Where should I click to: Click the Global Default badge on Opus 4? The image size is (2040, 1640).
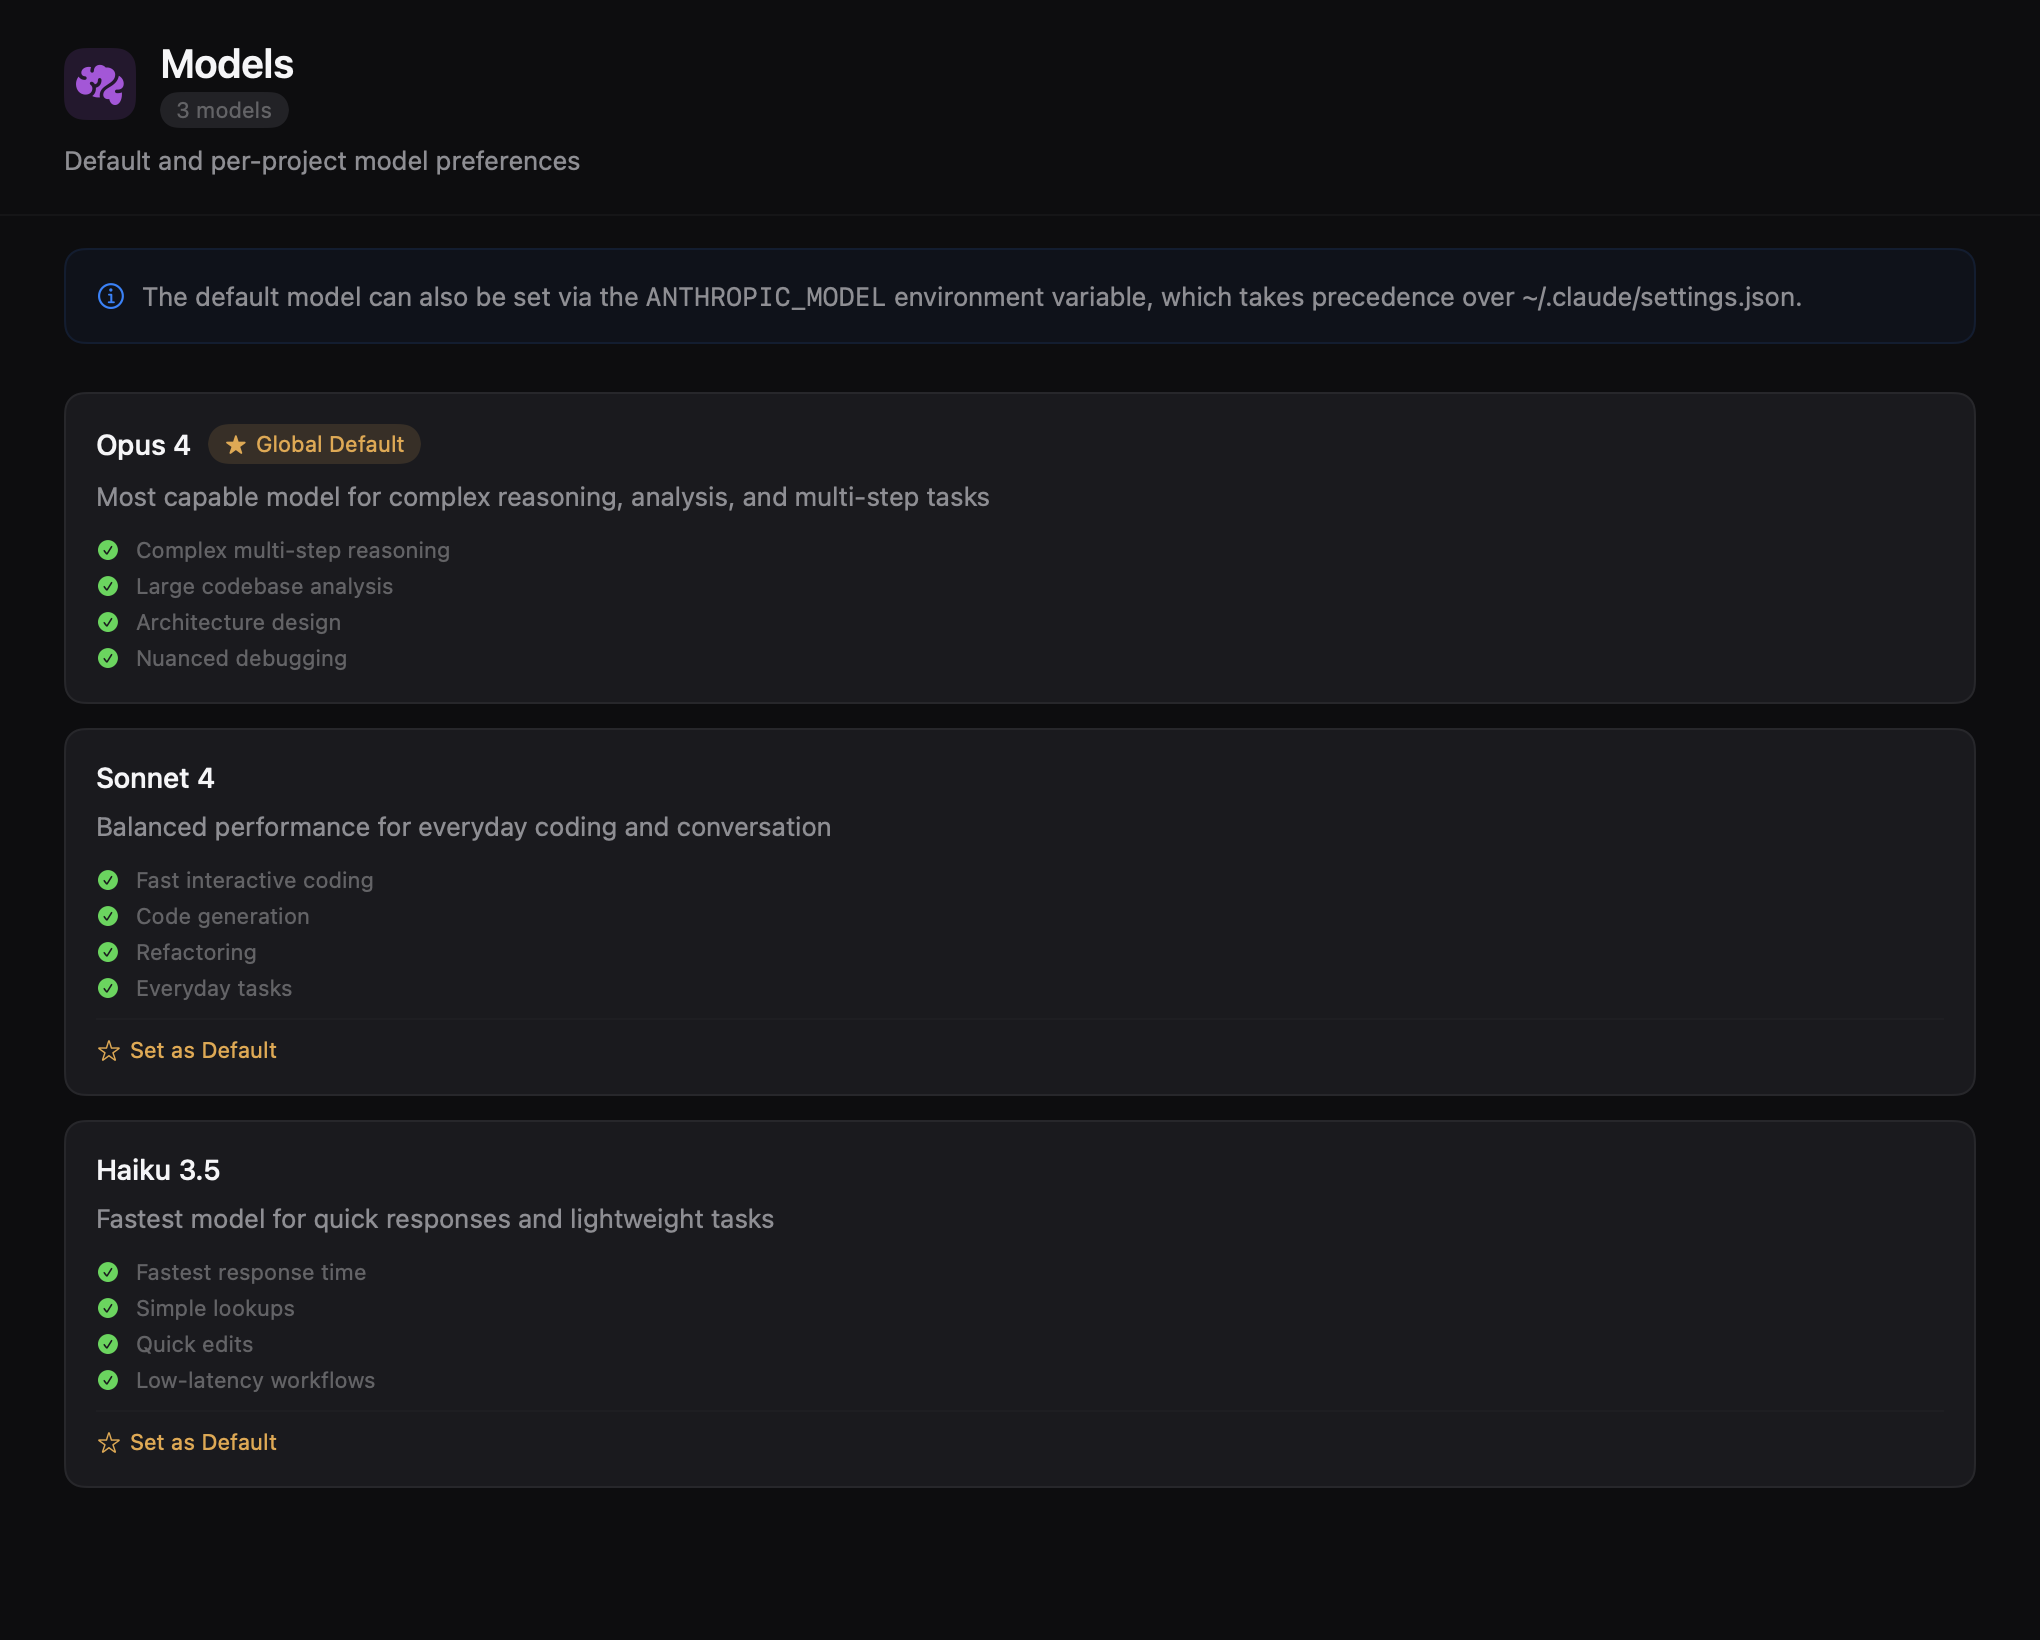point(314,445)
